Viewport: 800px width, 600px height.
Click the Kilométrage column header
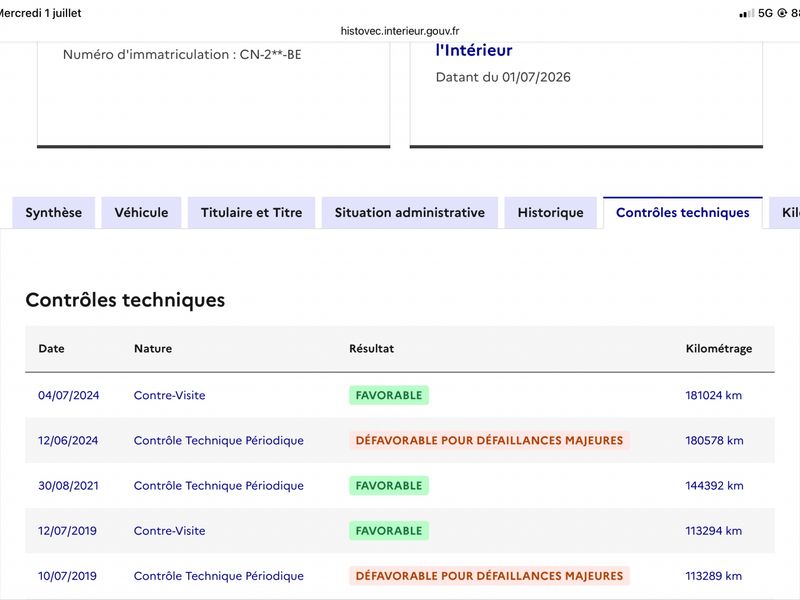pyautogui.click(x=719, y=348)
